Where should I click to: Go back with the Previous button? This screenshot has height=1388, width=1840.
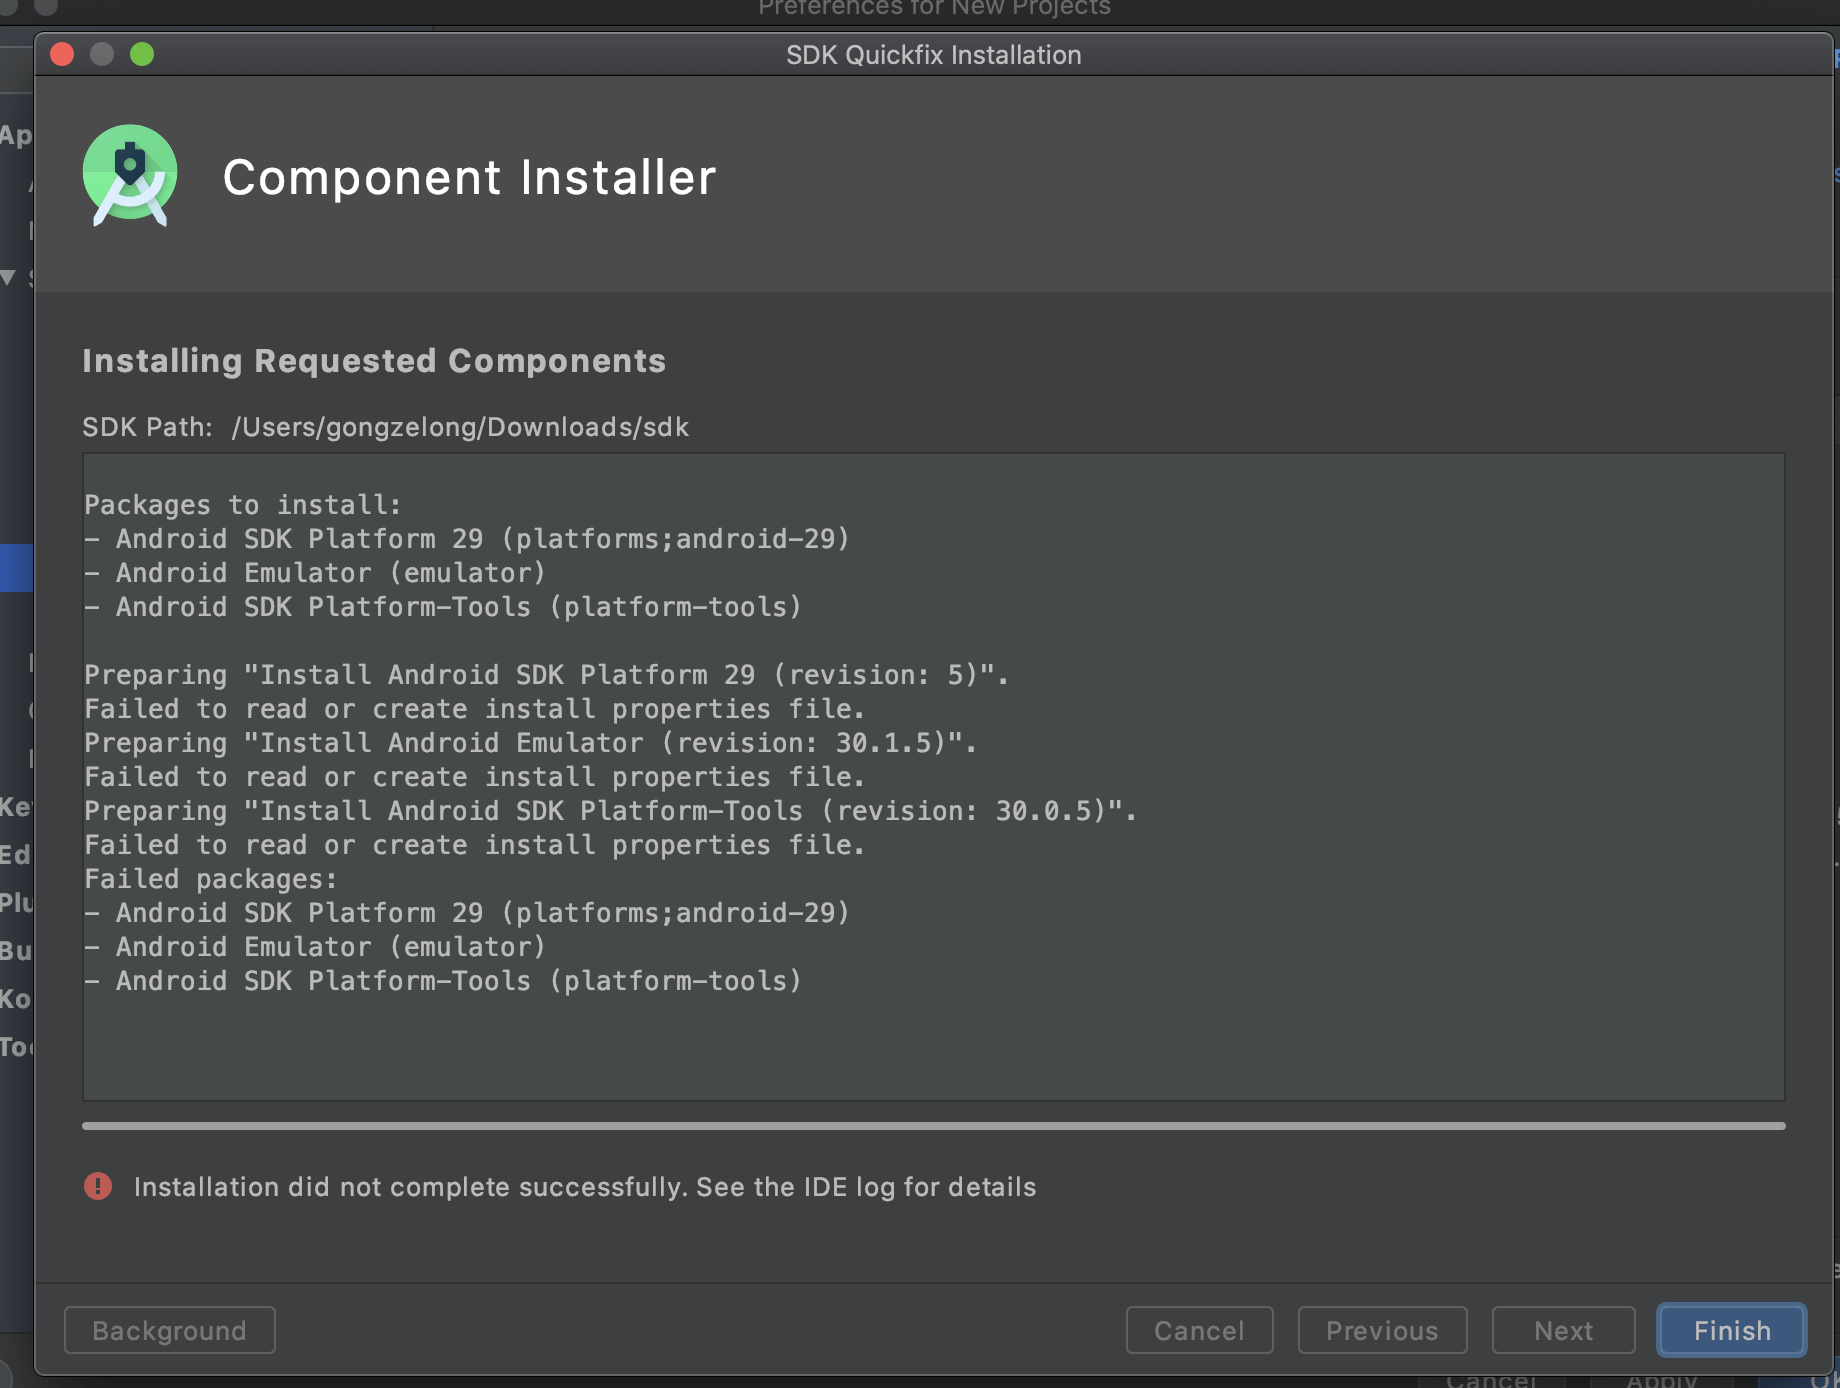[x=1382, y=1330]
